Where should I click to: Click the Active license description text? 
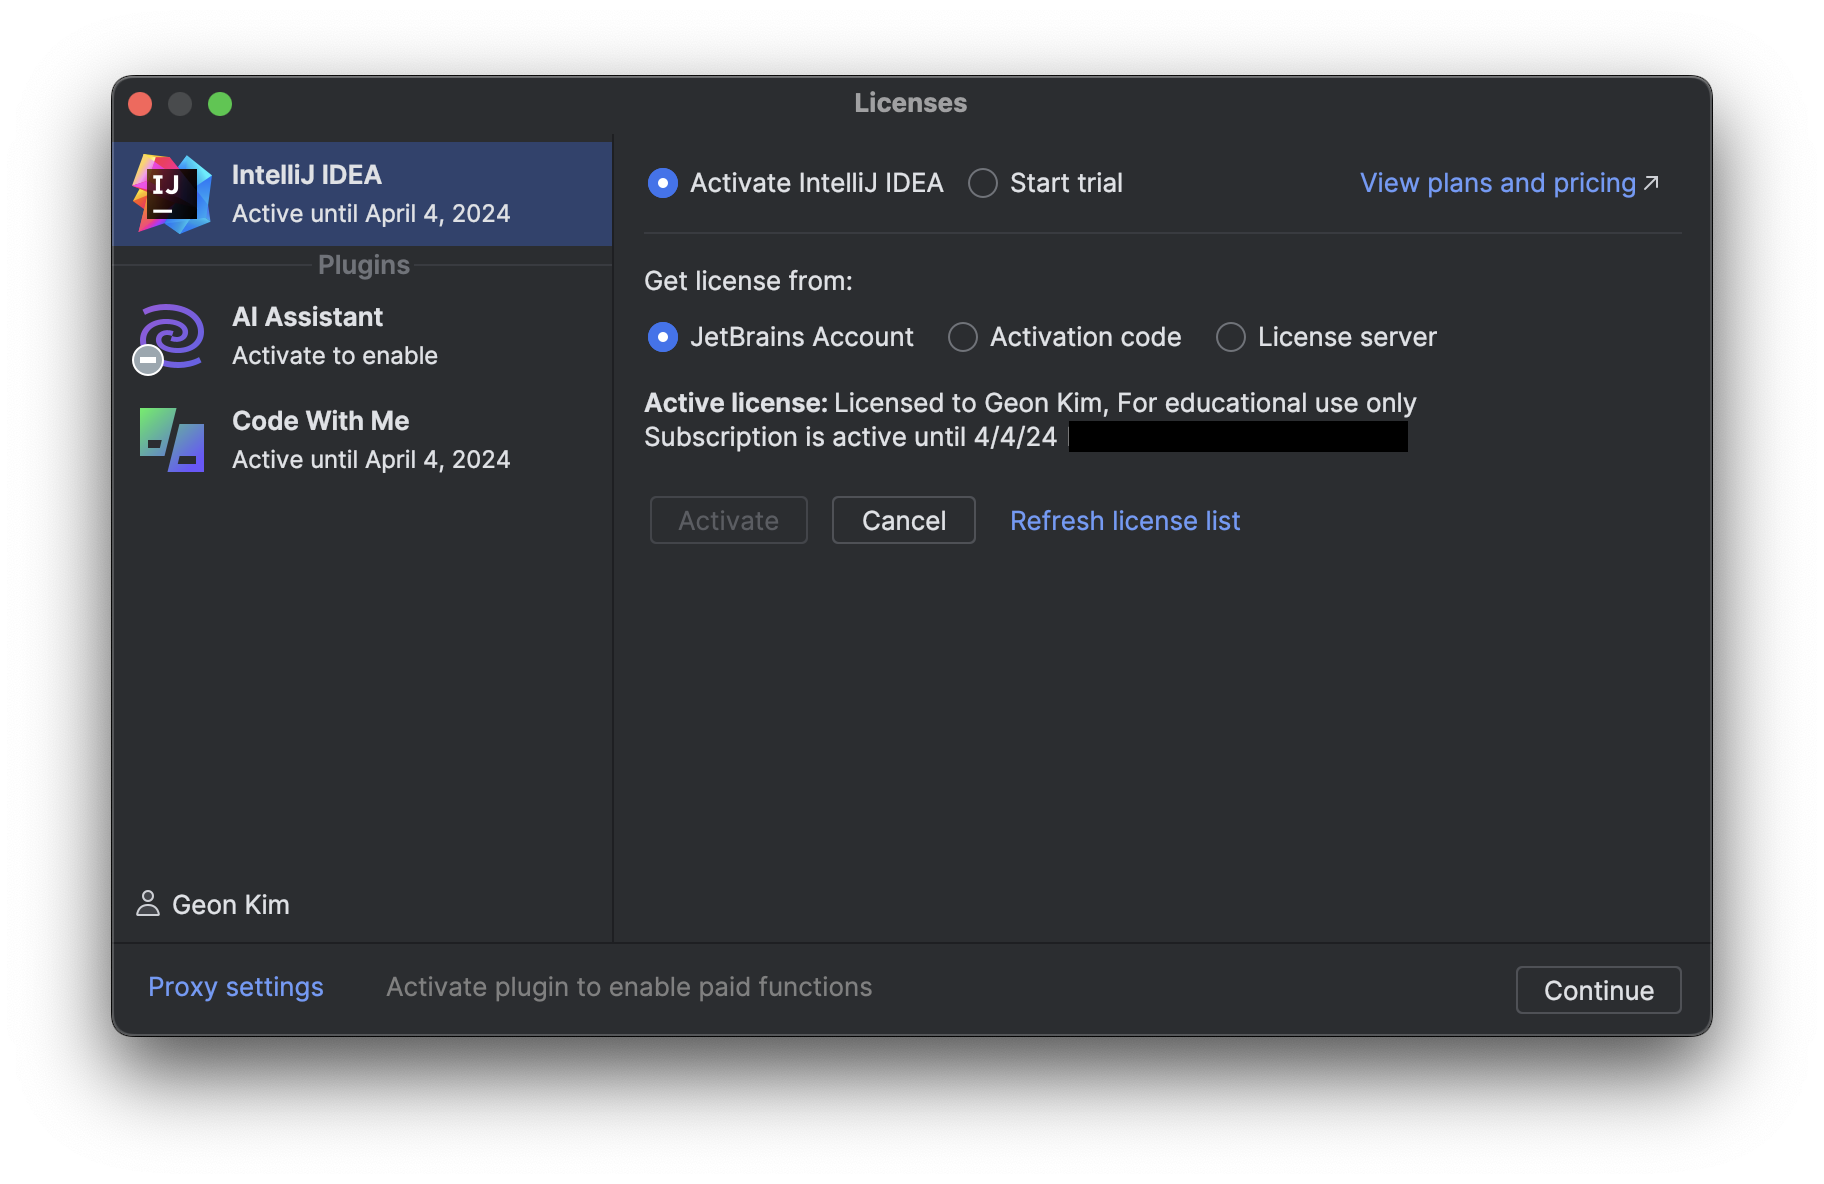pyautogui.click(x=1030, y=403)
